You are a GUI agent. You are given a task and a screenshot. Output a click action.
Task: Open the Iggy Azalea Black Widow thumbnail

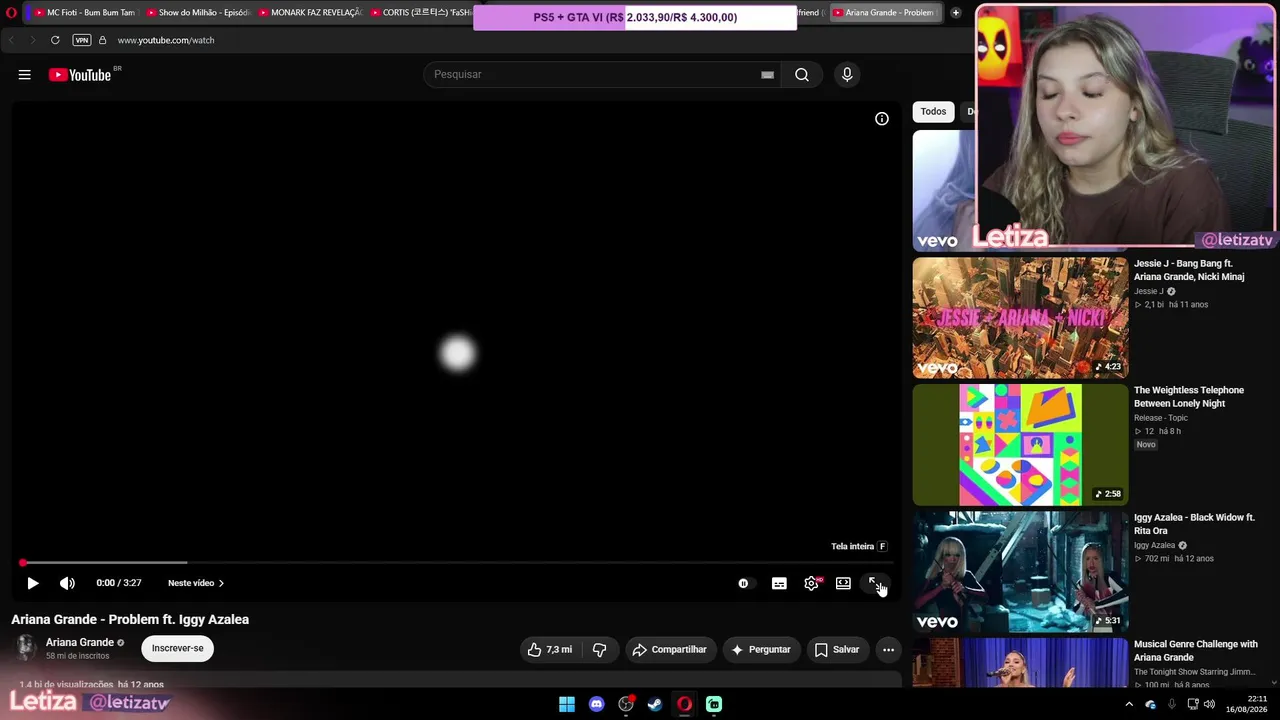coord(1020,572)
